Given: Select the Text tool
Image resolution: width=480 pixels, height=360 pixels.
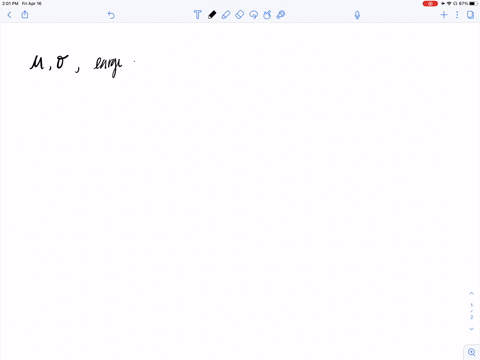Looking at the screenshot, I should coord(197,15).
